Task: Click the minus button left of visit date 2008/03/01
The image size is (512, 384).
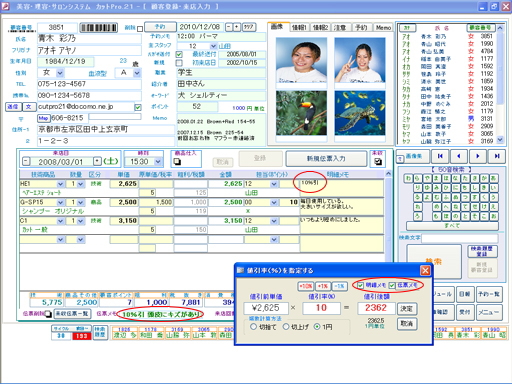Action: 26,162
